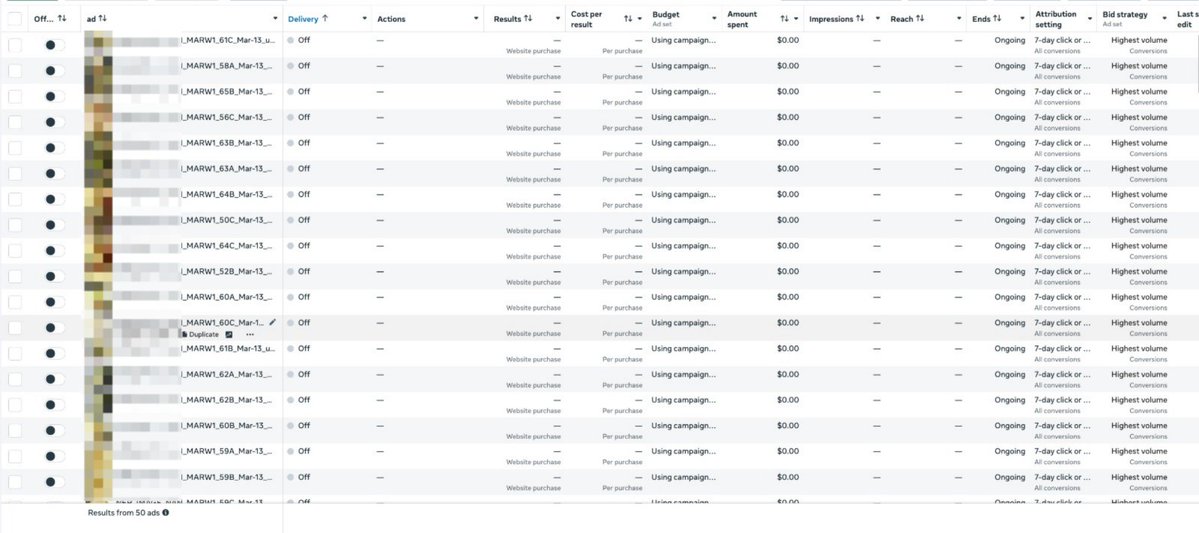Open the MARW1_50C ad name

[x=227, y=219]
